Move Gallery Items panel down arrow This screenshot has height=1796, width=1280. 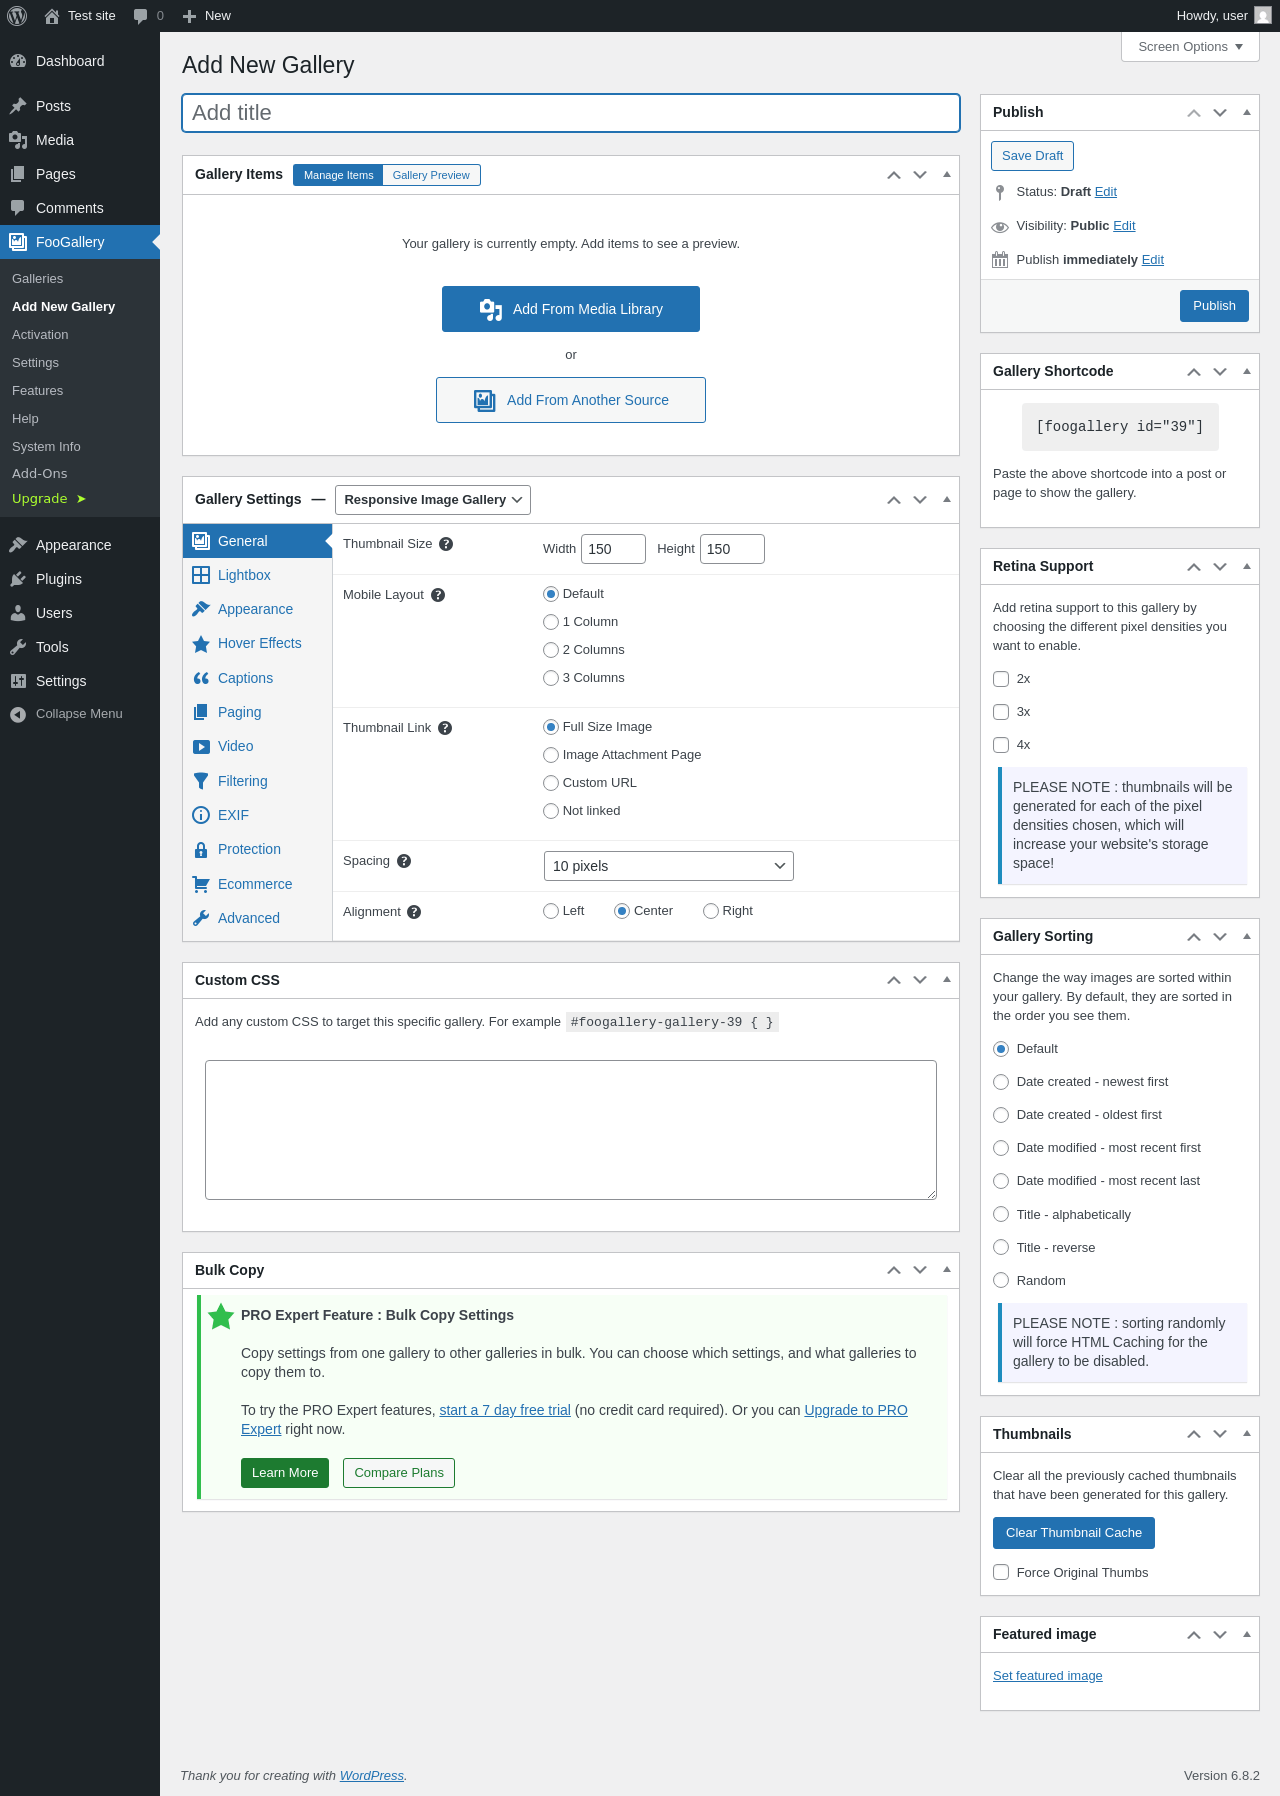tap(920, 175)
